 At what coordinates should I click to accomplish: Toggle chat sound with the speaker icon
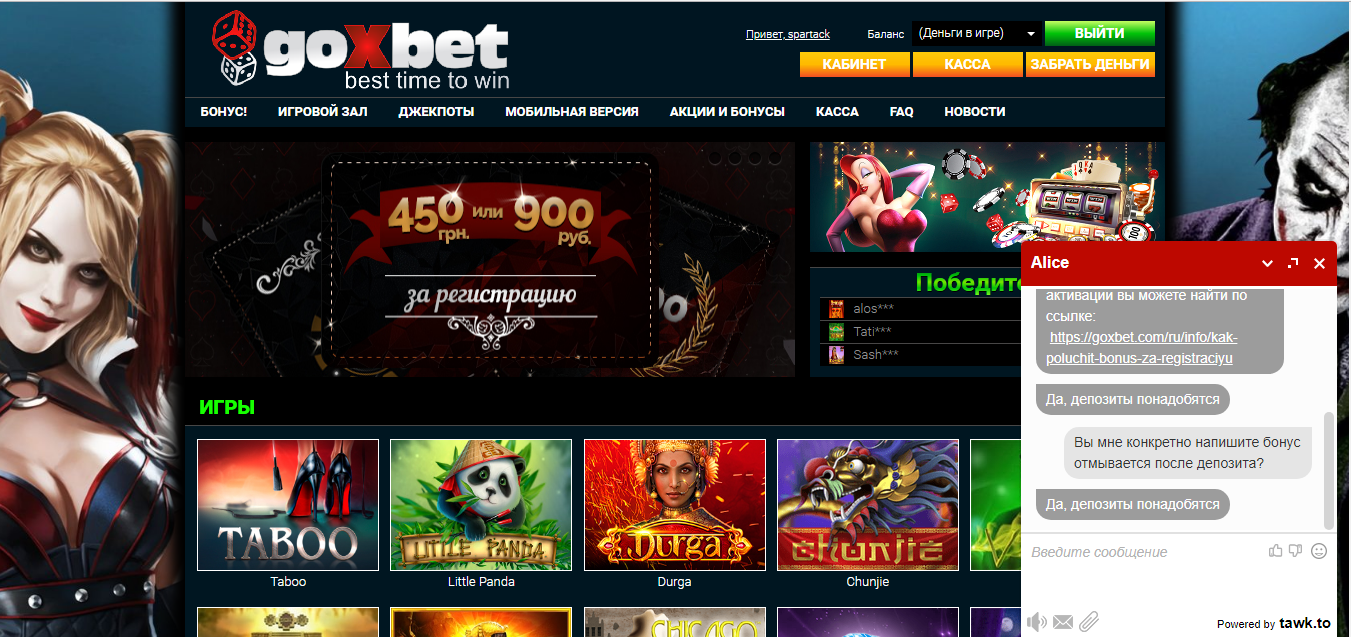(x=1037, y=622)
